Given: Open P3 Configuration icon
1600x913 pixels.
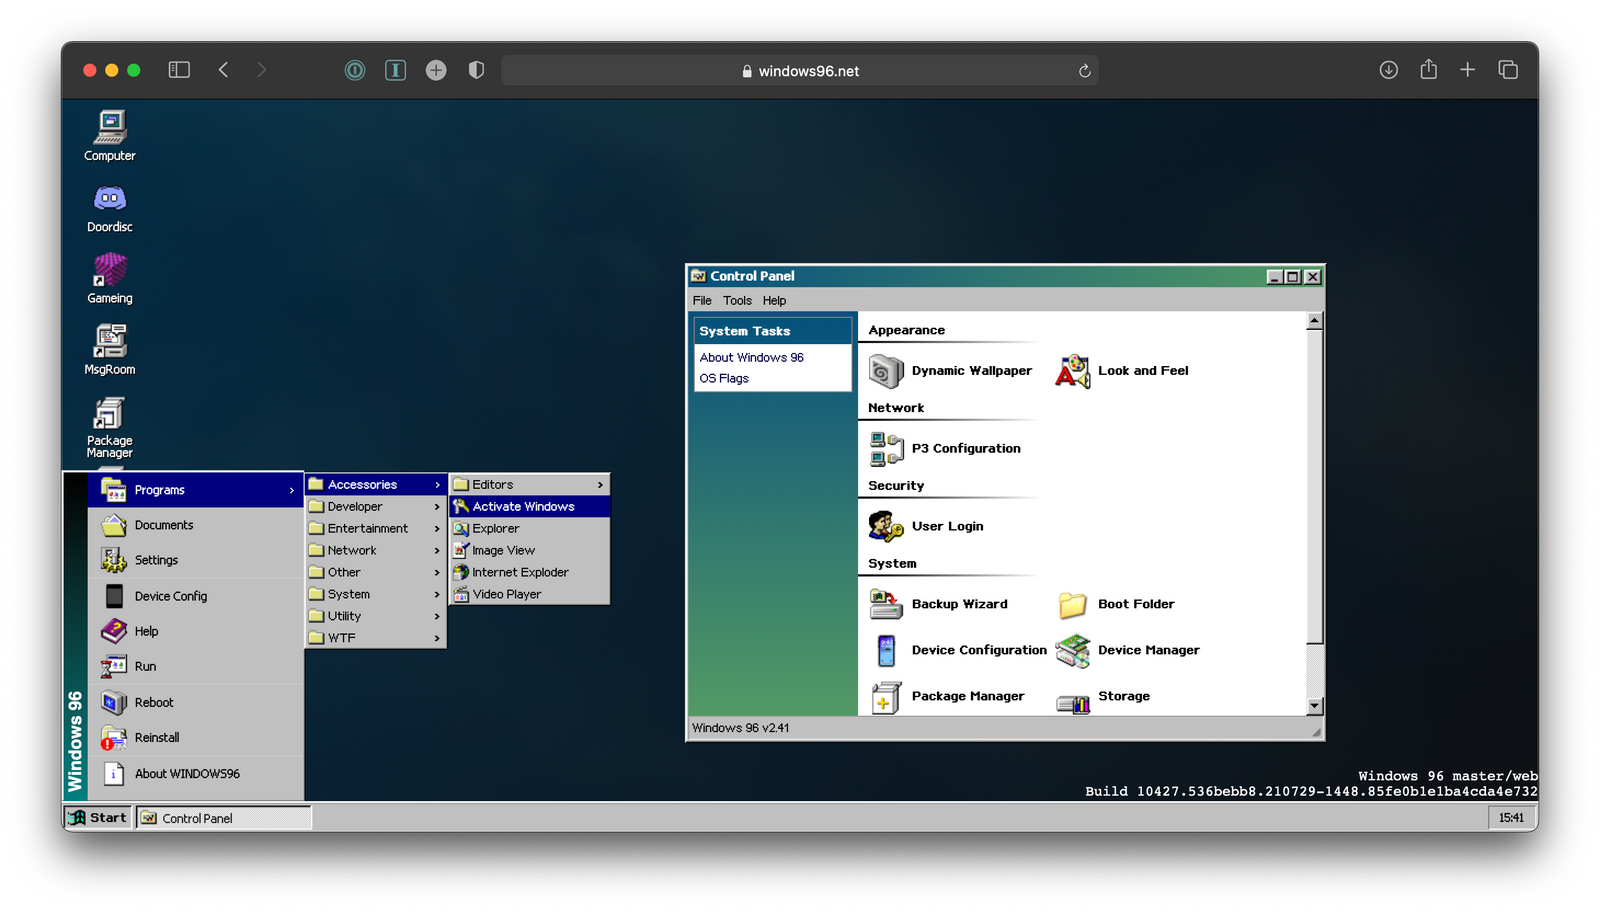Looking at the screenshot, I should [945, 449].
